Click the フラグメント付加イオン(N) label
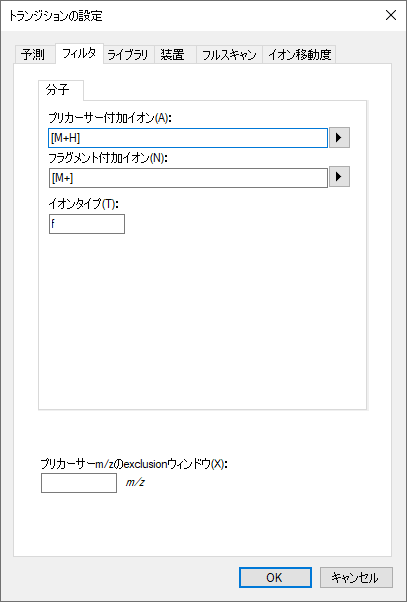This screenshot has height=602, width=407. click(x=107, y=157)
